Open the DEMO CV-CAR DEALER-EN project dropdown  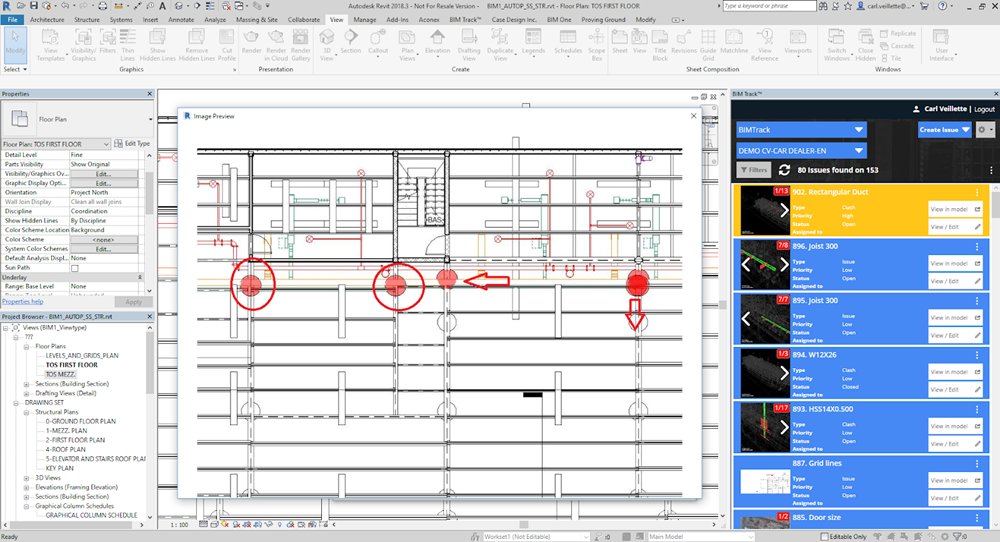801,150
